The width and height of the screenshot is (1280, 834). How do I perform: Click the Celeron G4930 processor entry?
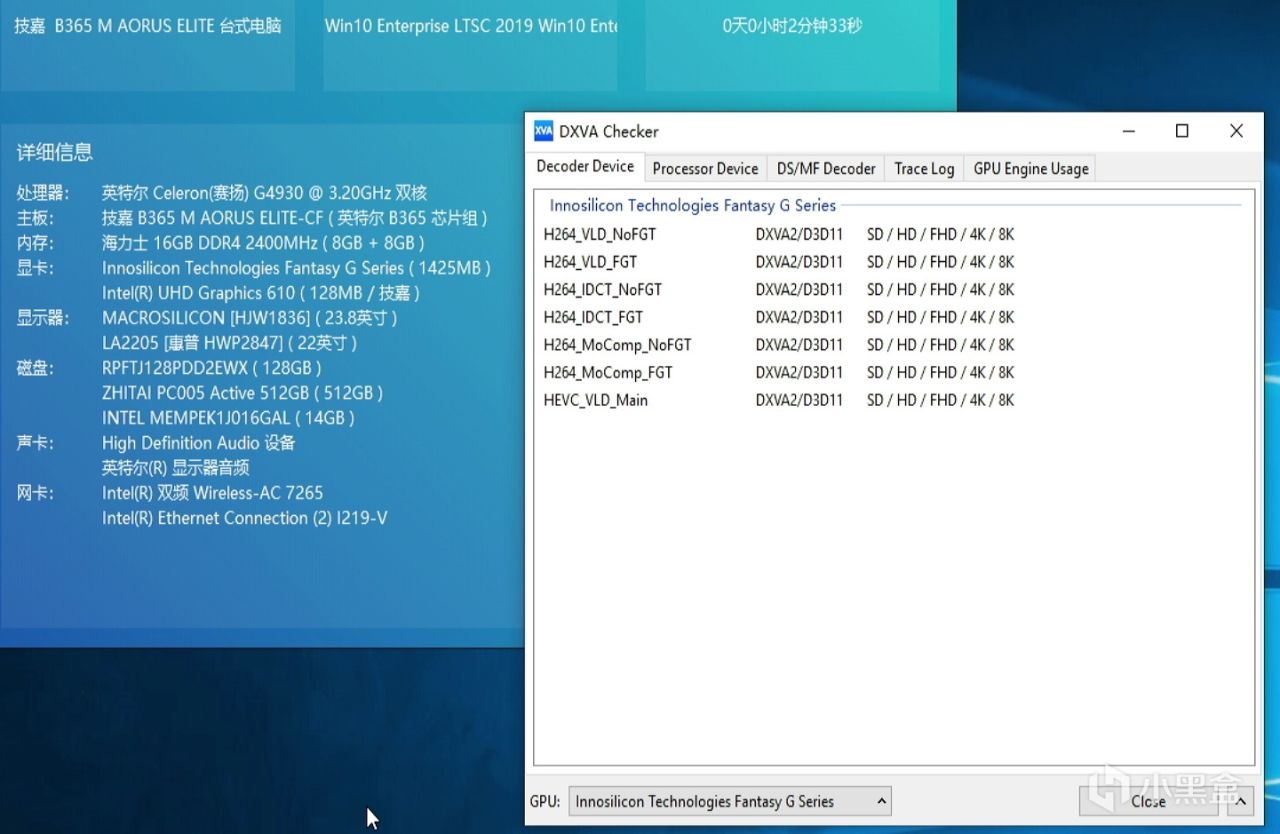264,193
